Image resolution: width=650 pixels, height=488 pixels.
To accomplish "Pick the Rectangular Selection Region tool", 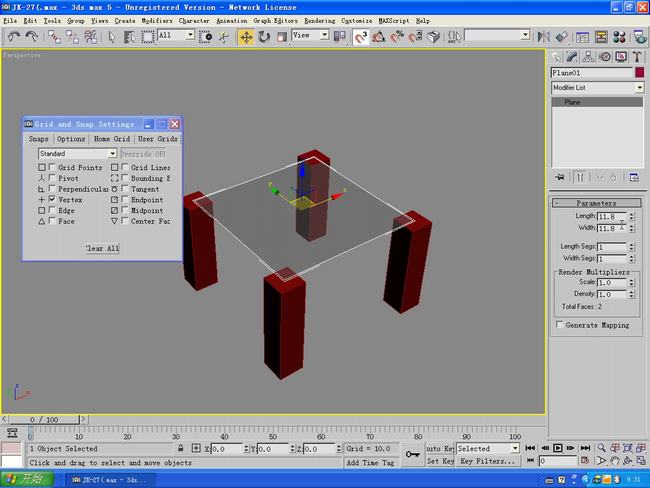I will pos(147,37).
